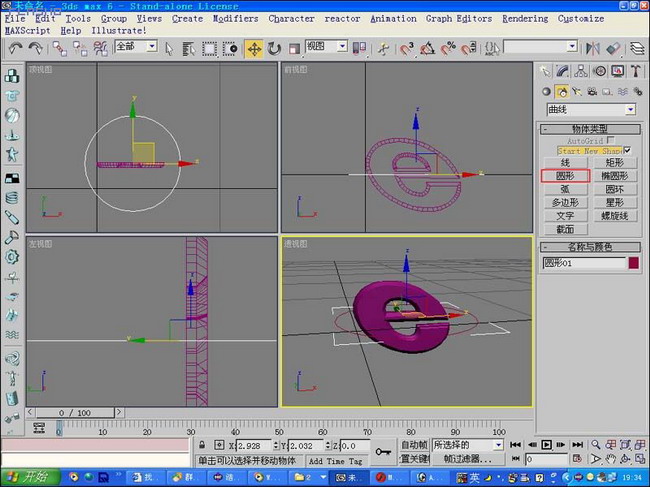Open the Create panel tab icon
Viewport: 650px width, 487px height.
tap(545, 71)
